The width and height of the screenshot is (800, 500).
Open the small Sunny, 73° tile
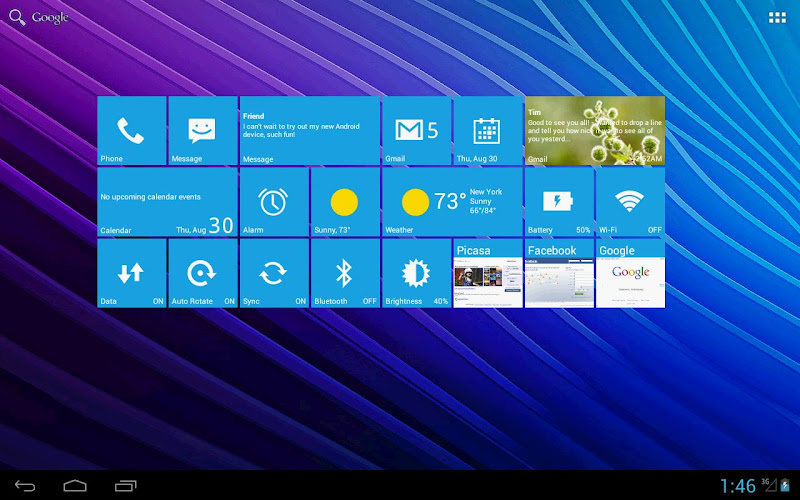coord(345,202)
